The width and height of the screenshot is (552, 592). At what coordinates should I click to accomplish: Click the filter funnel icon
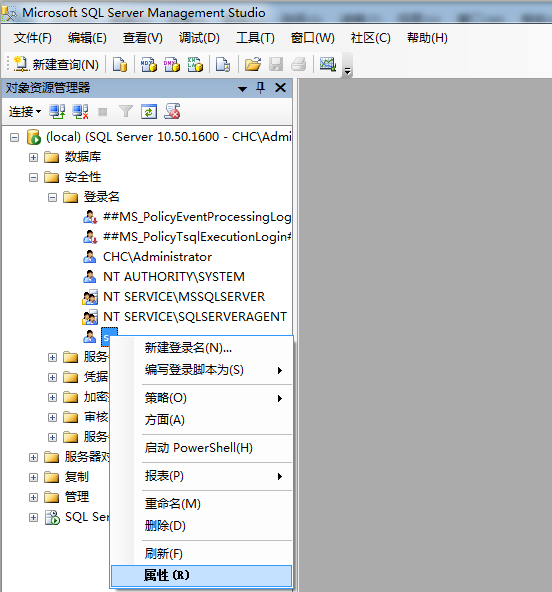(x=126, y=112)
